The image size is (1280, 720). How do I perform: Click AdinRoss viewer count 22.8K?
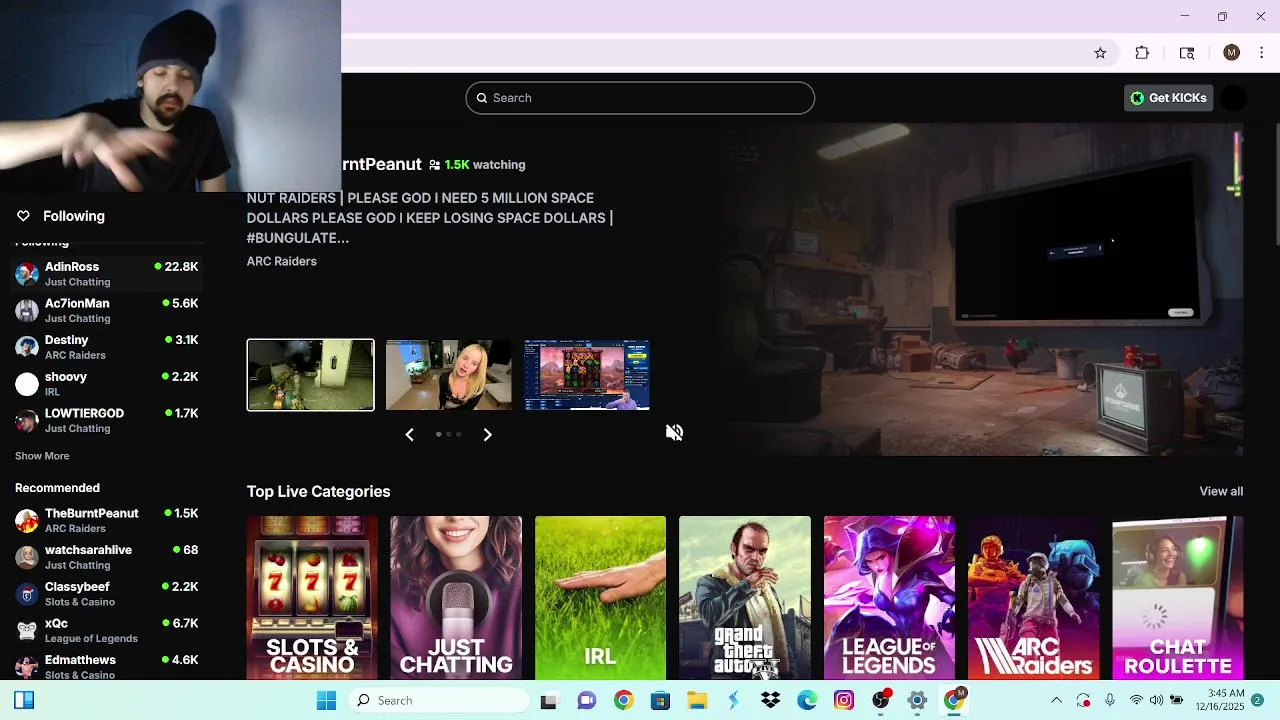(x=181, y=267)
